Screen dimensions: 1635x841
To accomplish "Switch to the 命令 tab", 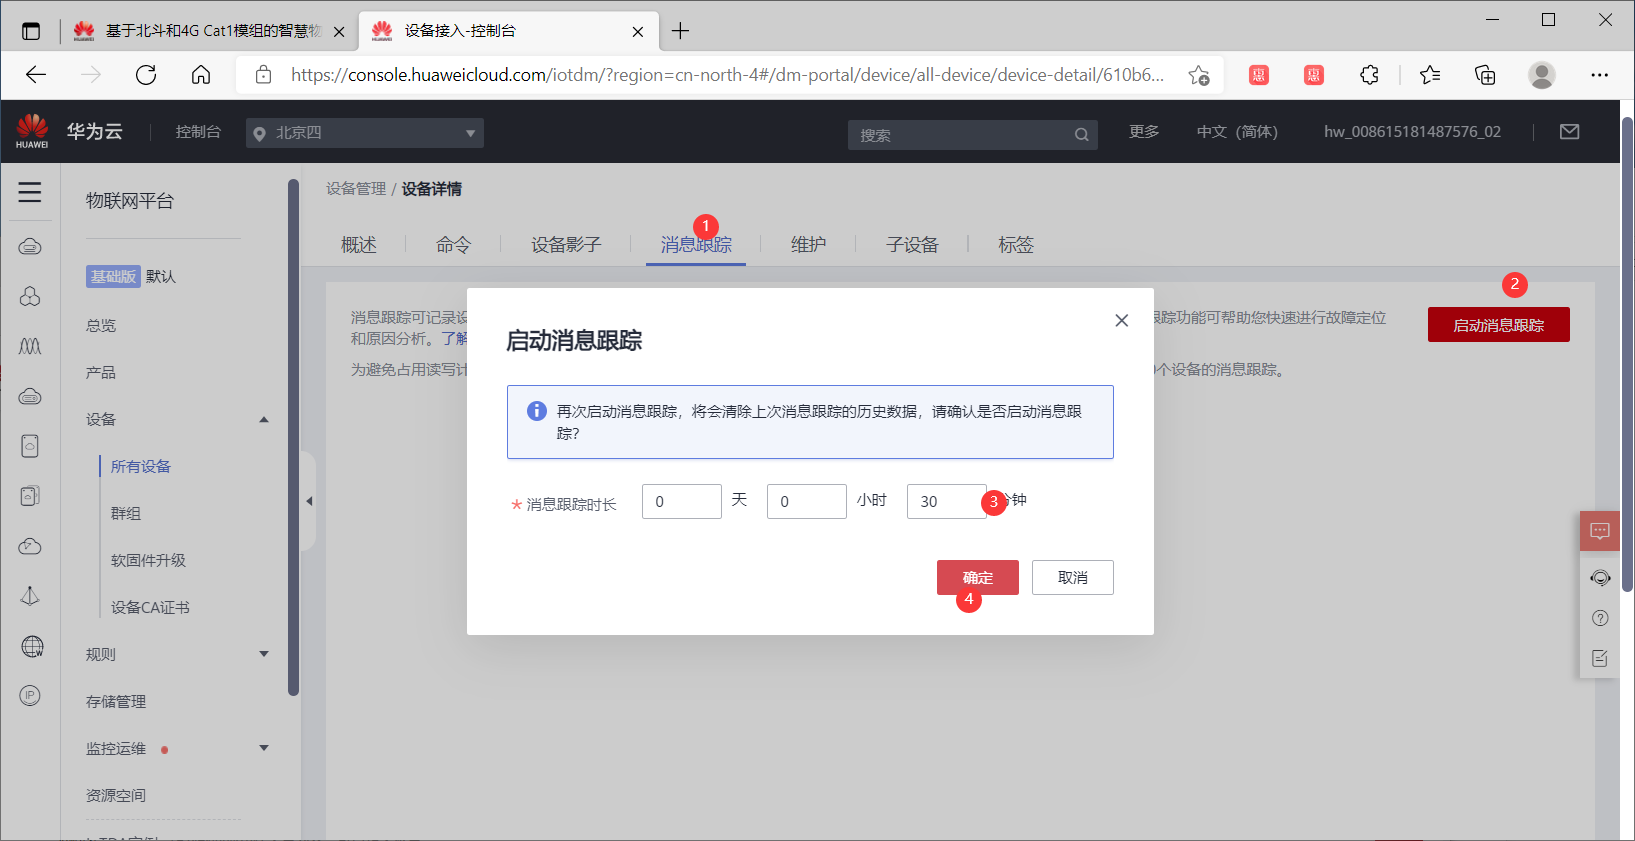I will click(454, 245).
